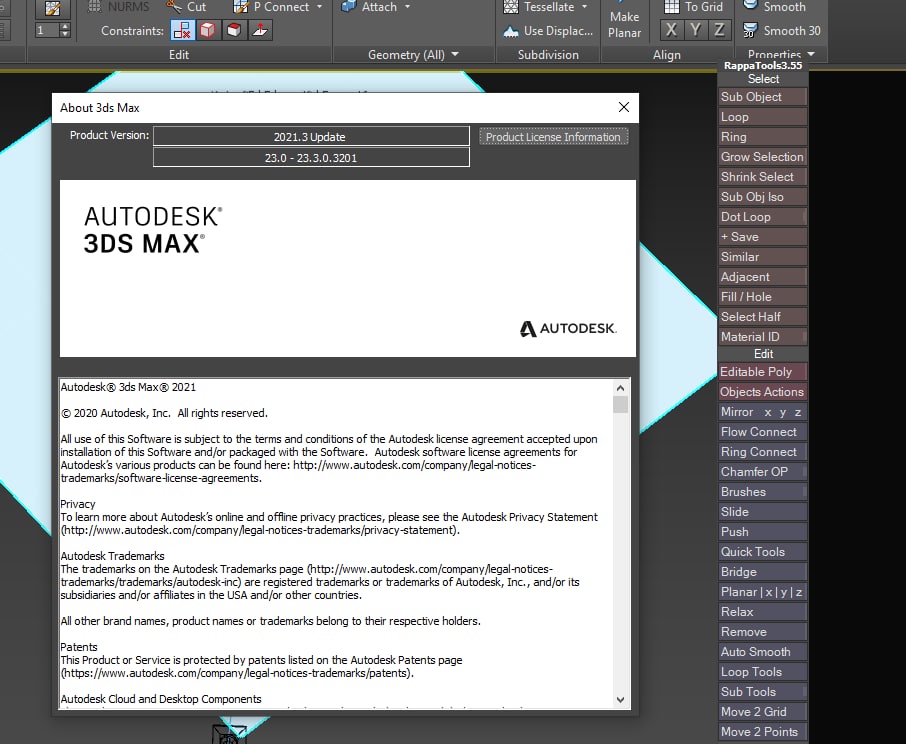
Task: Click the 2021.3 Update version field
Action: click(311, 137)
